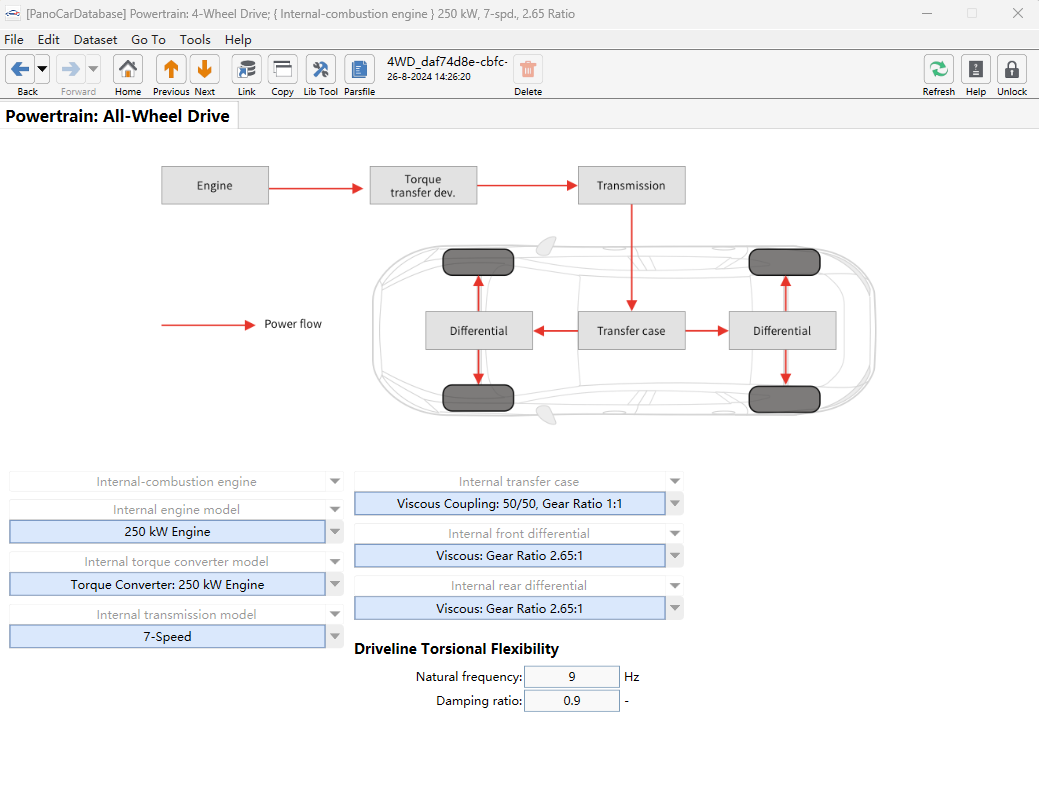Expand the Internal front differential dropdown
The width and height of the screenshot is (1039, 807).
(x=675, y=533)
